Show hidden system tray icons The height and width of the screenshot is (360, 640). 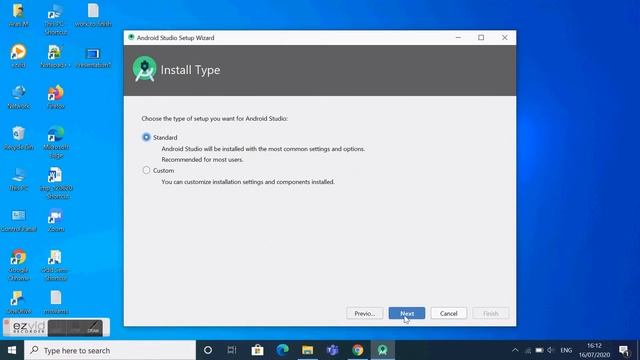tap(515, 350)
